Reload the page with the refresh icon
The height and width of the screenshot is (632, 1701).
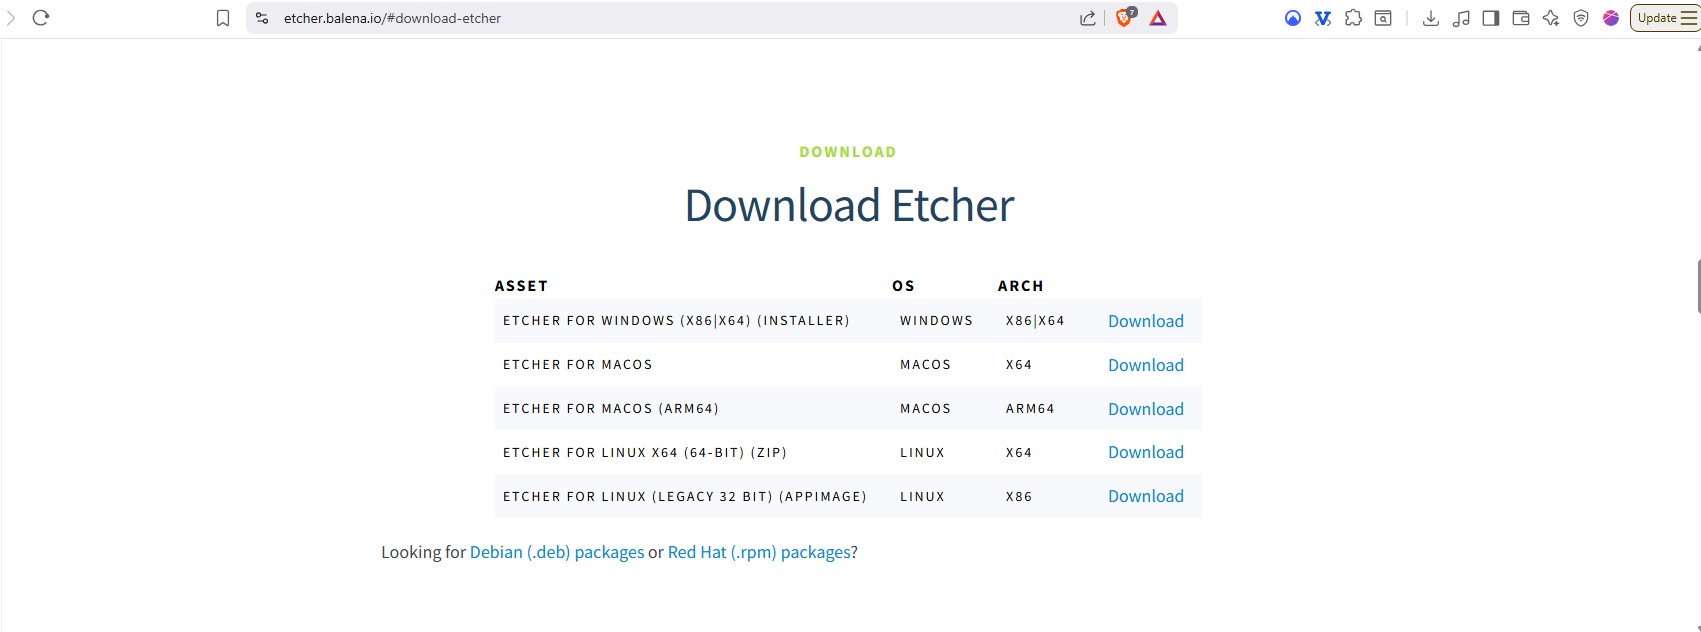click(41, 18)
